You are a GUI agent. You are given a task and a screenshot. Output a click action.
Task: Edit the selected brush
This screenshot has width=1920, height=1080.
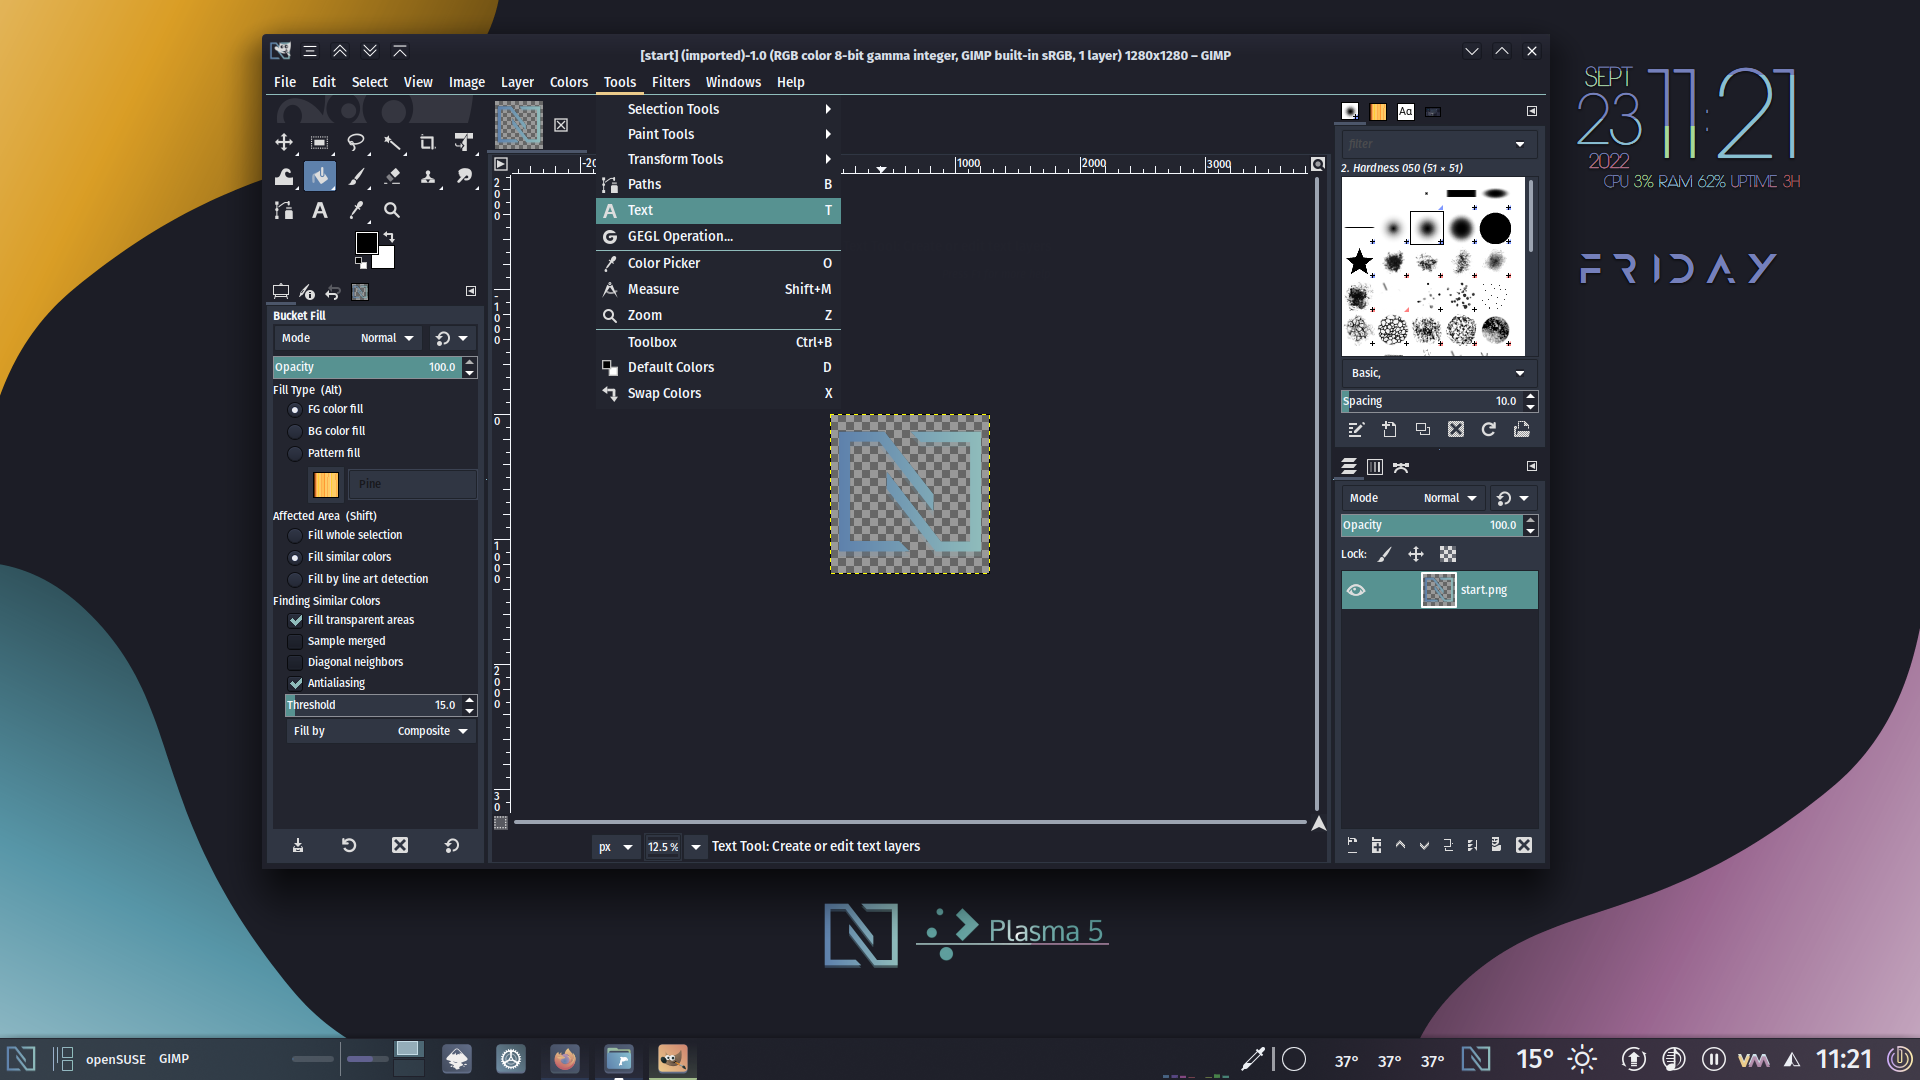1356,429
